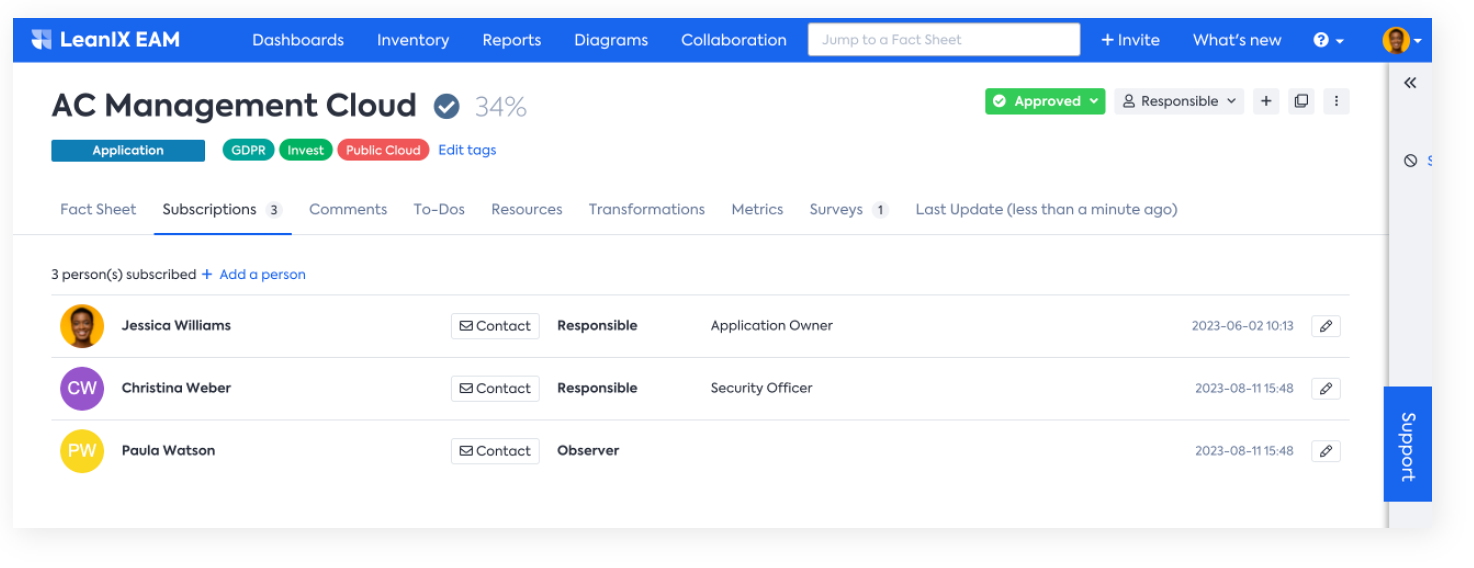Viewport: 1474px width, 568px height.
Task: Click the AC Management Cloud title
Action: (234, 105)
